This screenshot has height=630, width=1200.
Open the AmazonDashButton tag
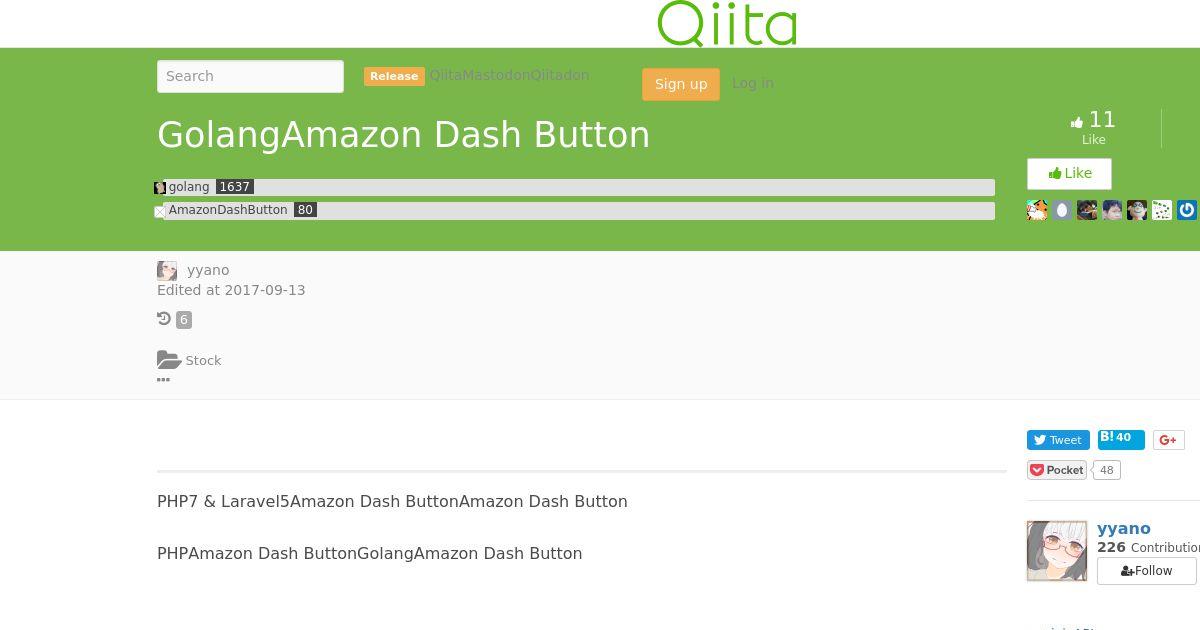coord(228,210)
